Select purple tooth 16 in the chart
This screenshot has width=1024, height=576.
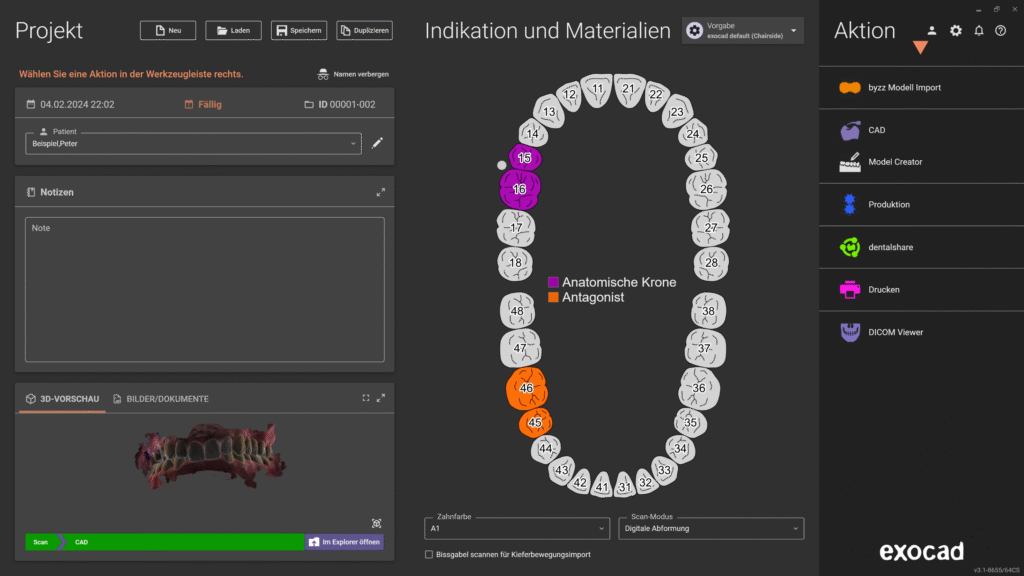point(520,188)
